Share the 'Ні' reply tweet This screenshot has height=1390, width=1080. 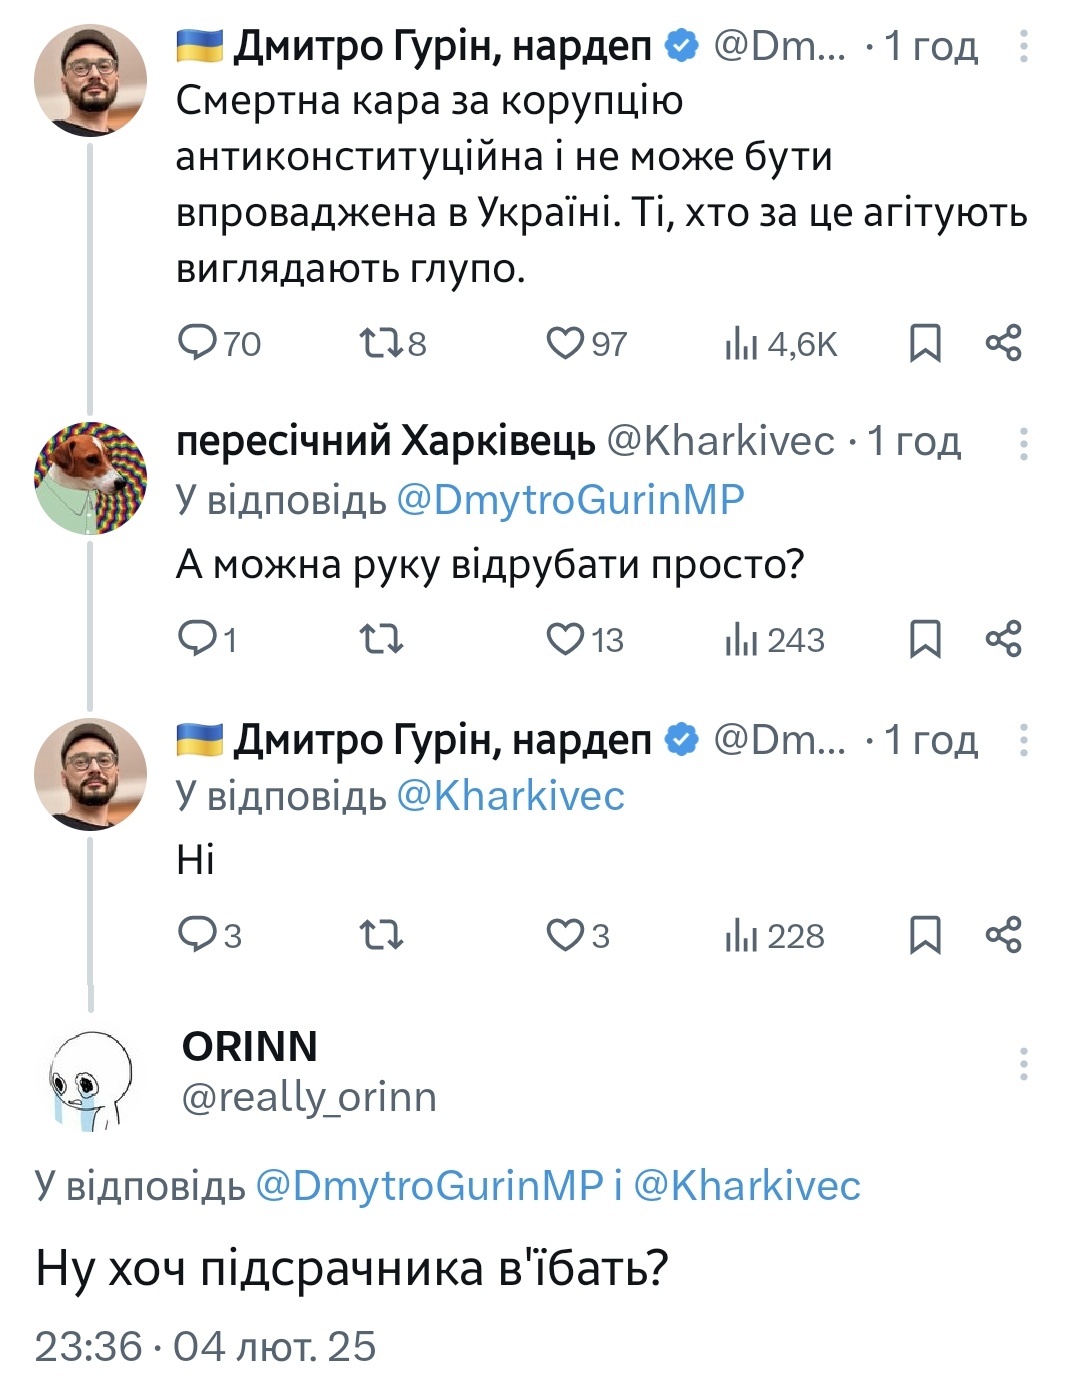point(1003,935)
